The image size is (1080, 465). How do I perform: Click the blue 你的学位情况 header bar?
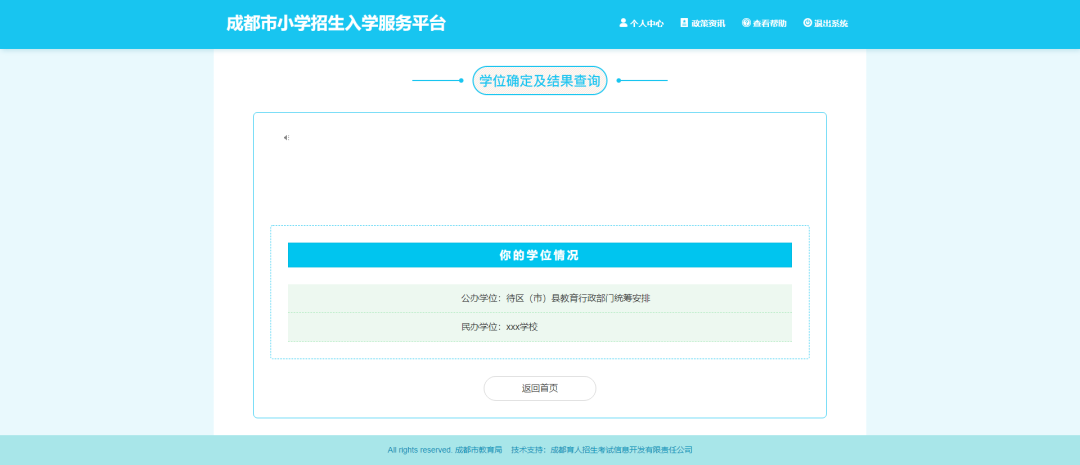pos(540,255)
